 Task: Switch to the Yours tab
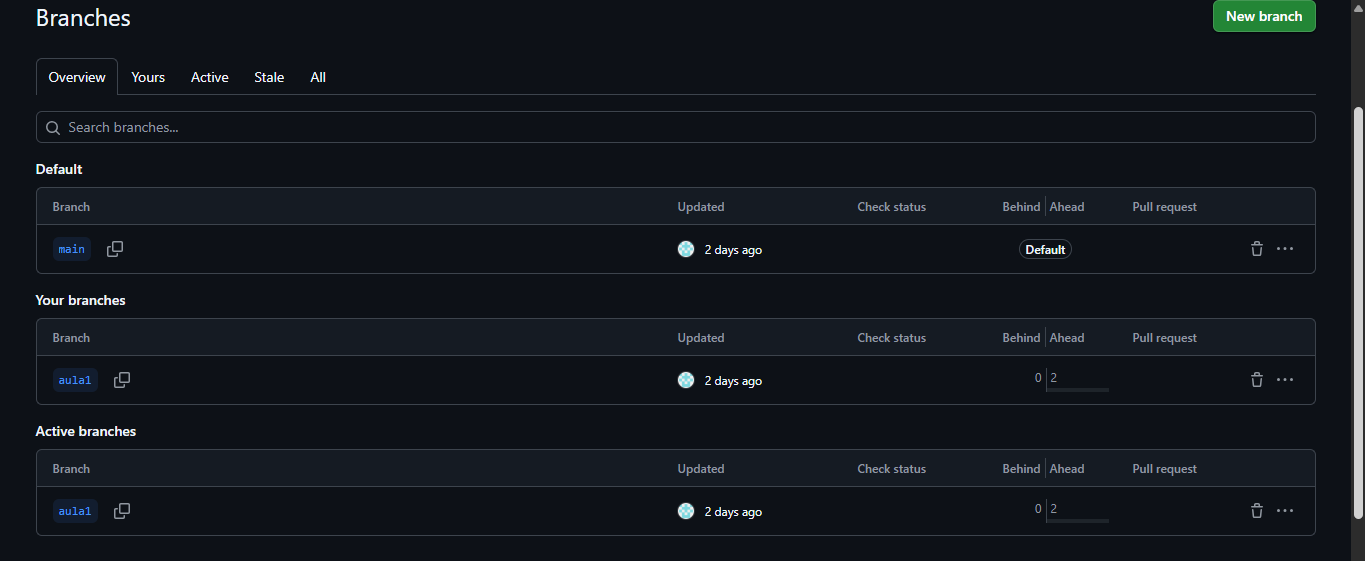click(x=148, y=77)
